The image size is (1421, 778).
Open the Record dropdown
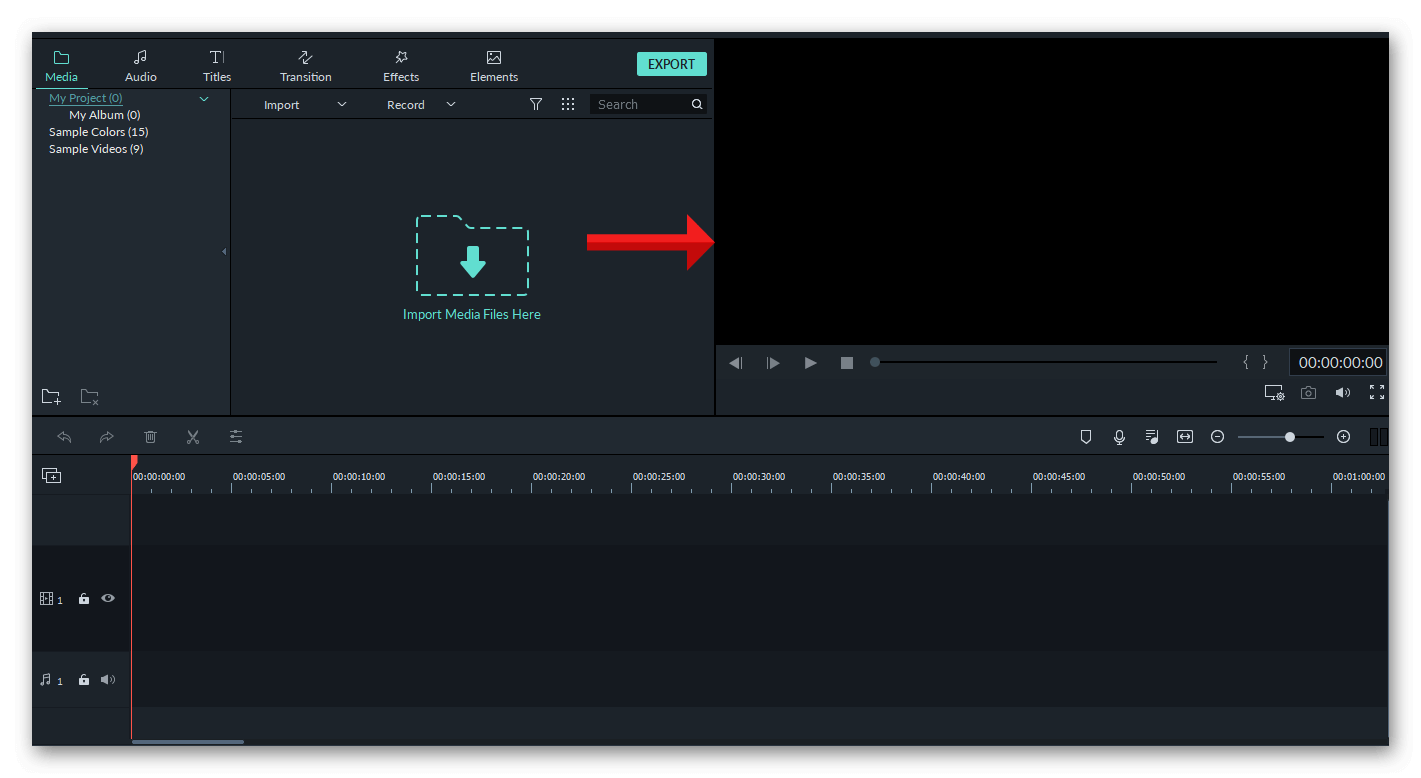[x=421, y=105]
